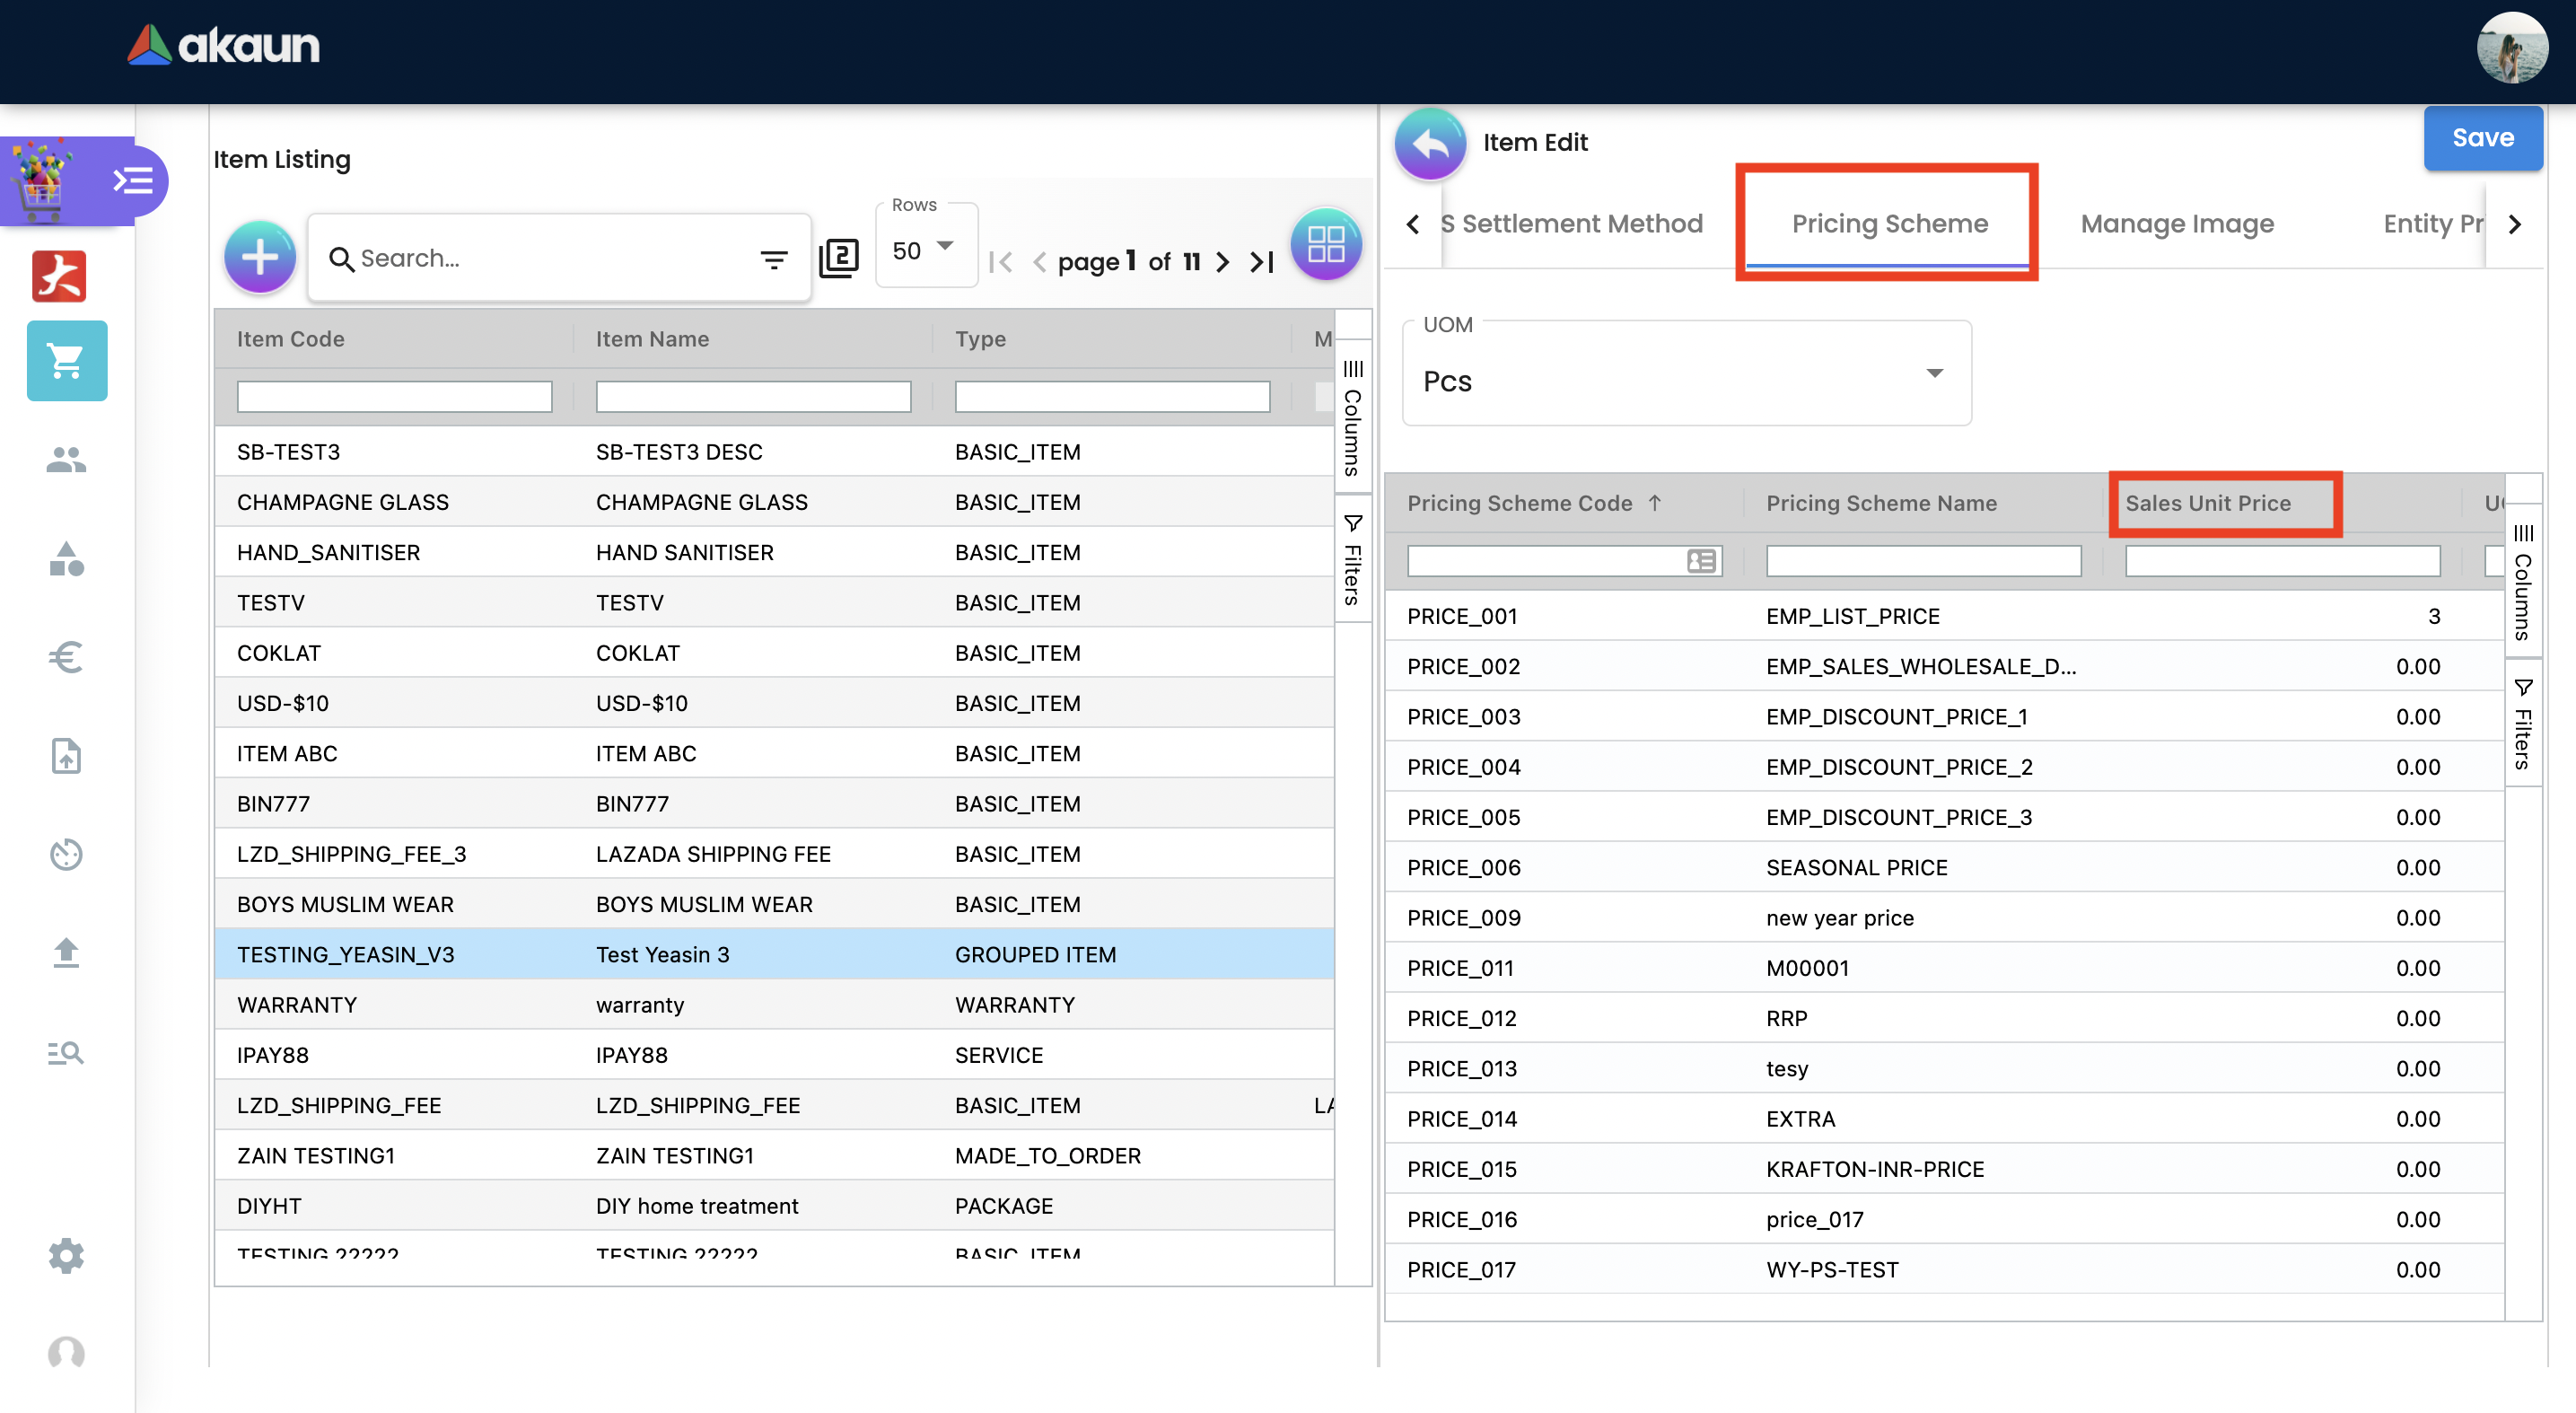2576x1413 pixels.
Task: Click the multi-page copy icon near Rows
Action: click(838, 258)
